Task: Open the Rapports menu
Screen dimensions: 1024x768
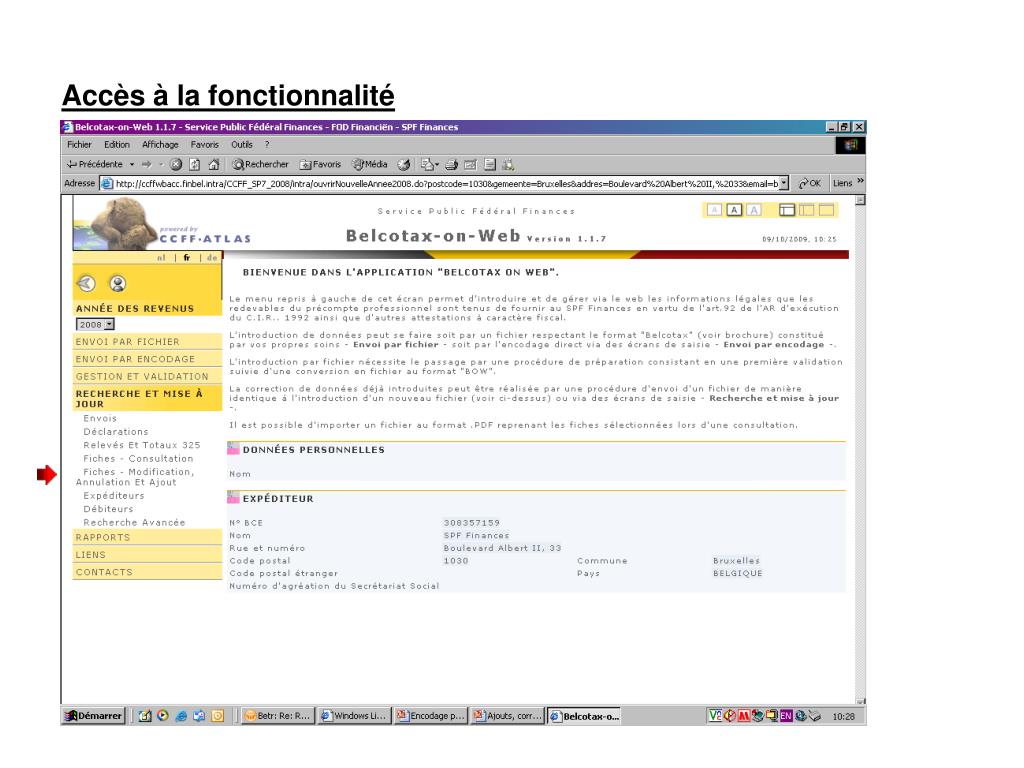Action: [148, 537]
